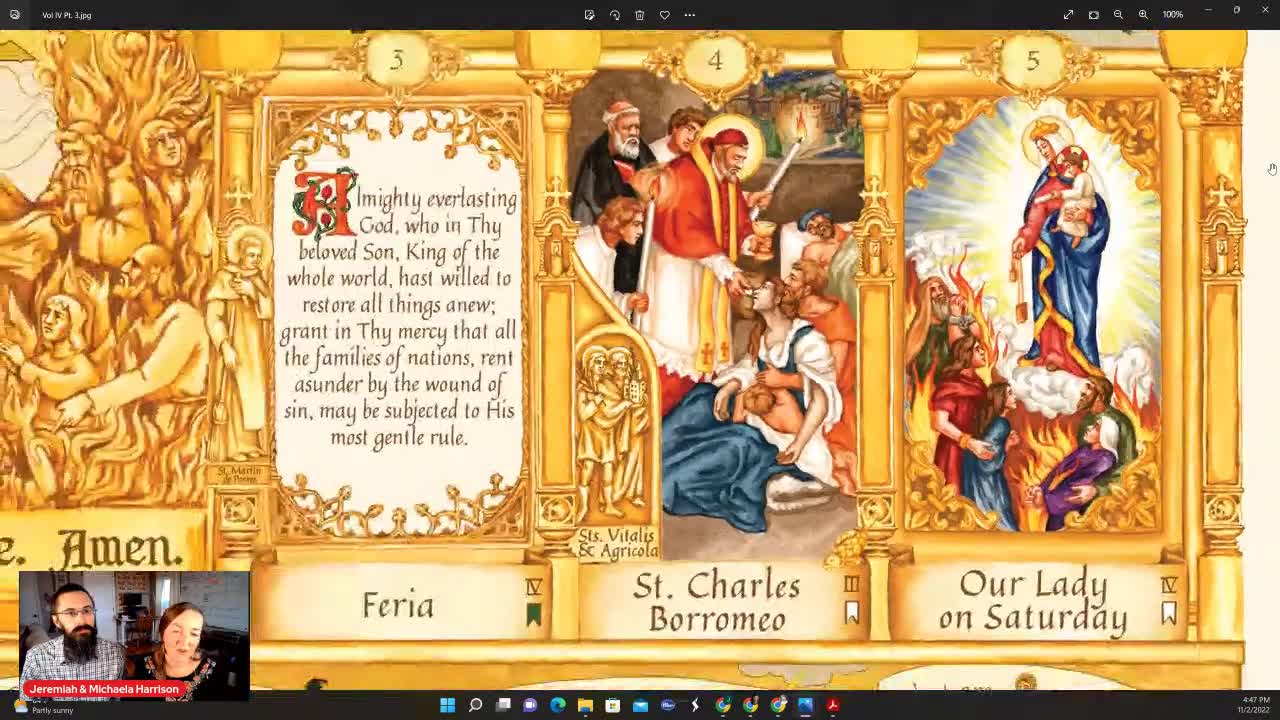This screenshot has height=720, width=1280.
Task: Click the white bookmark beside Our Lady on Saturday
Action: click(1168, 613)
